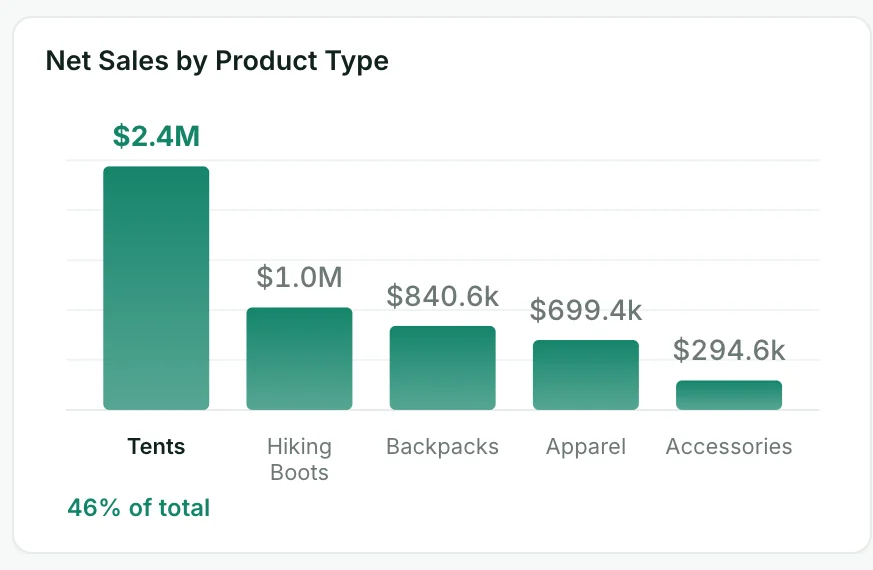
Task: Click the Tents axis label
Action: pos(156,446)
